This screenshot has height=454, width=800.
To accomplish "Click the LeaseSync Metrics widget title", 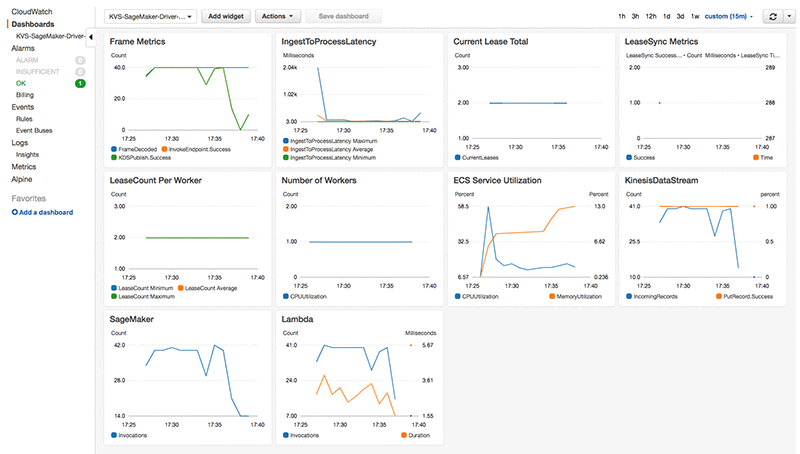I will coord(661,42).
